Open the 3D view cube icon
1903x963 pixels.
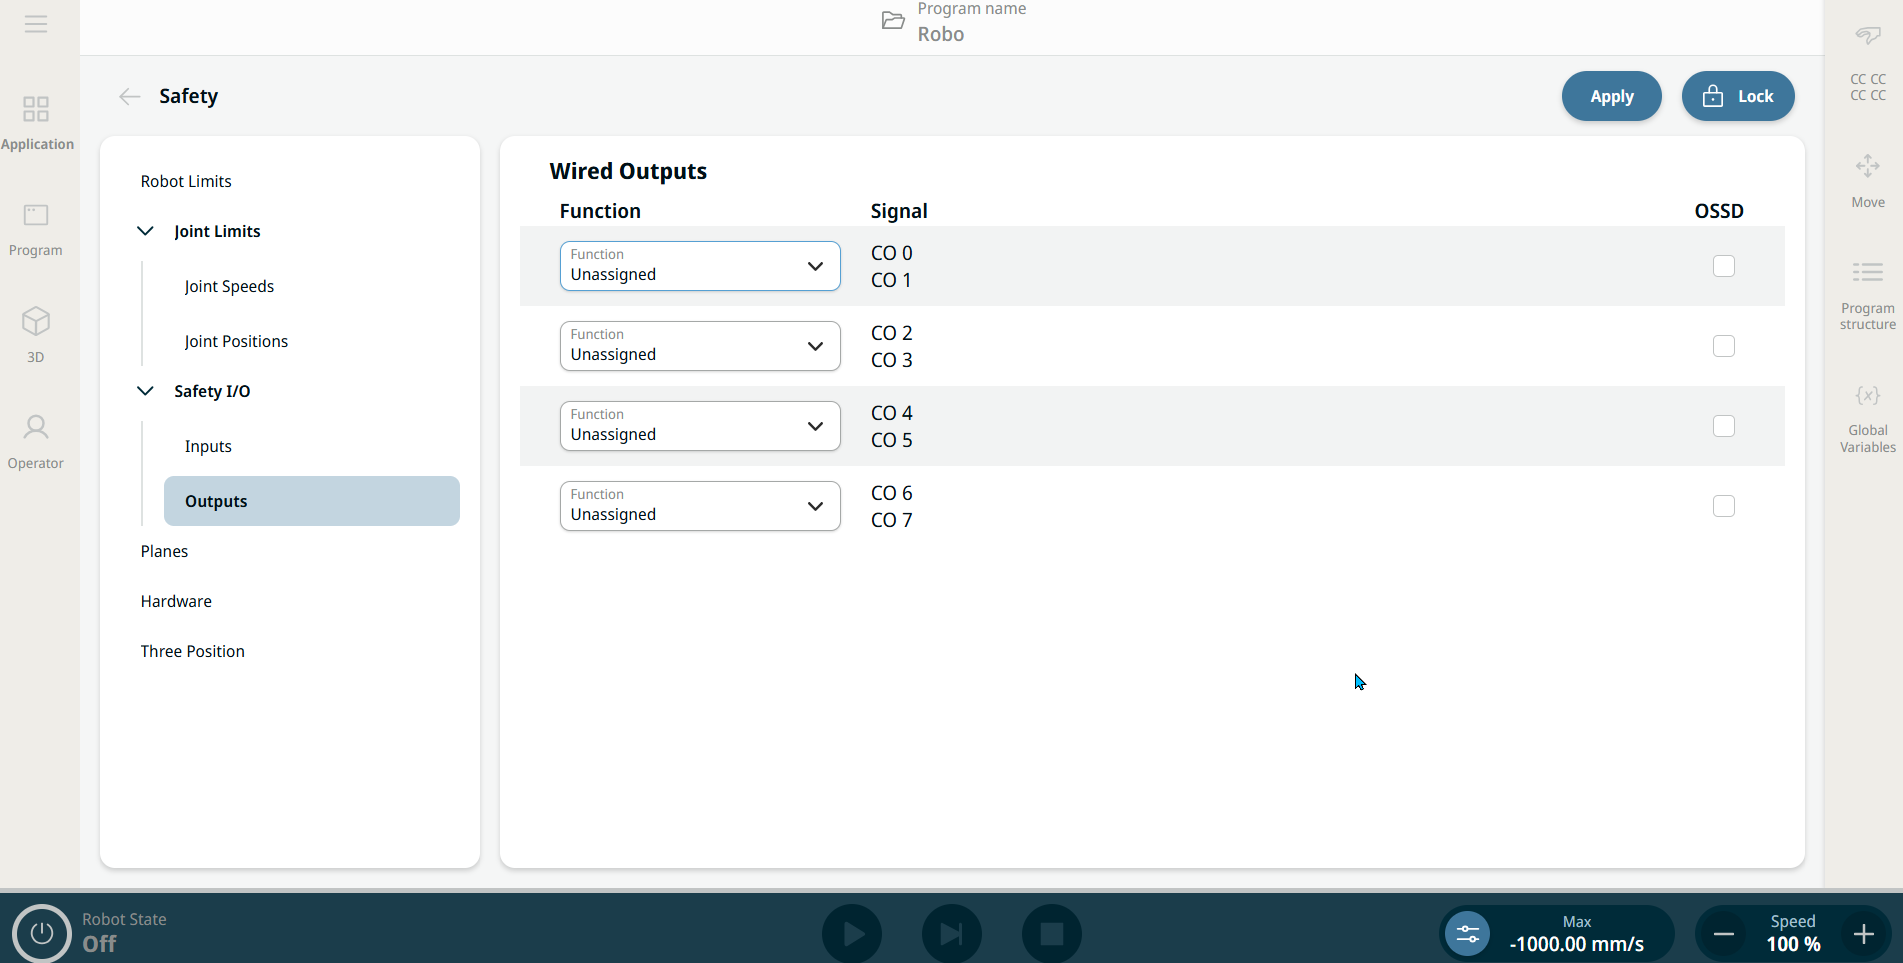36,322
